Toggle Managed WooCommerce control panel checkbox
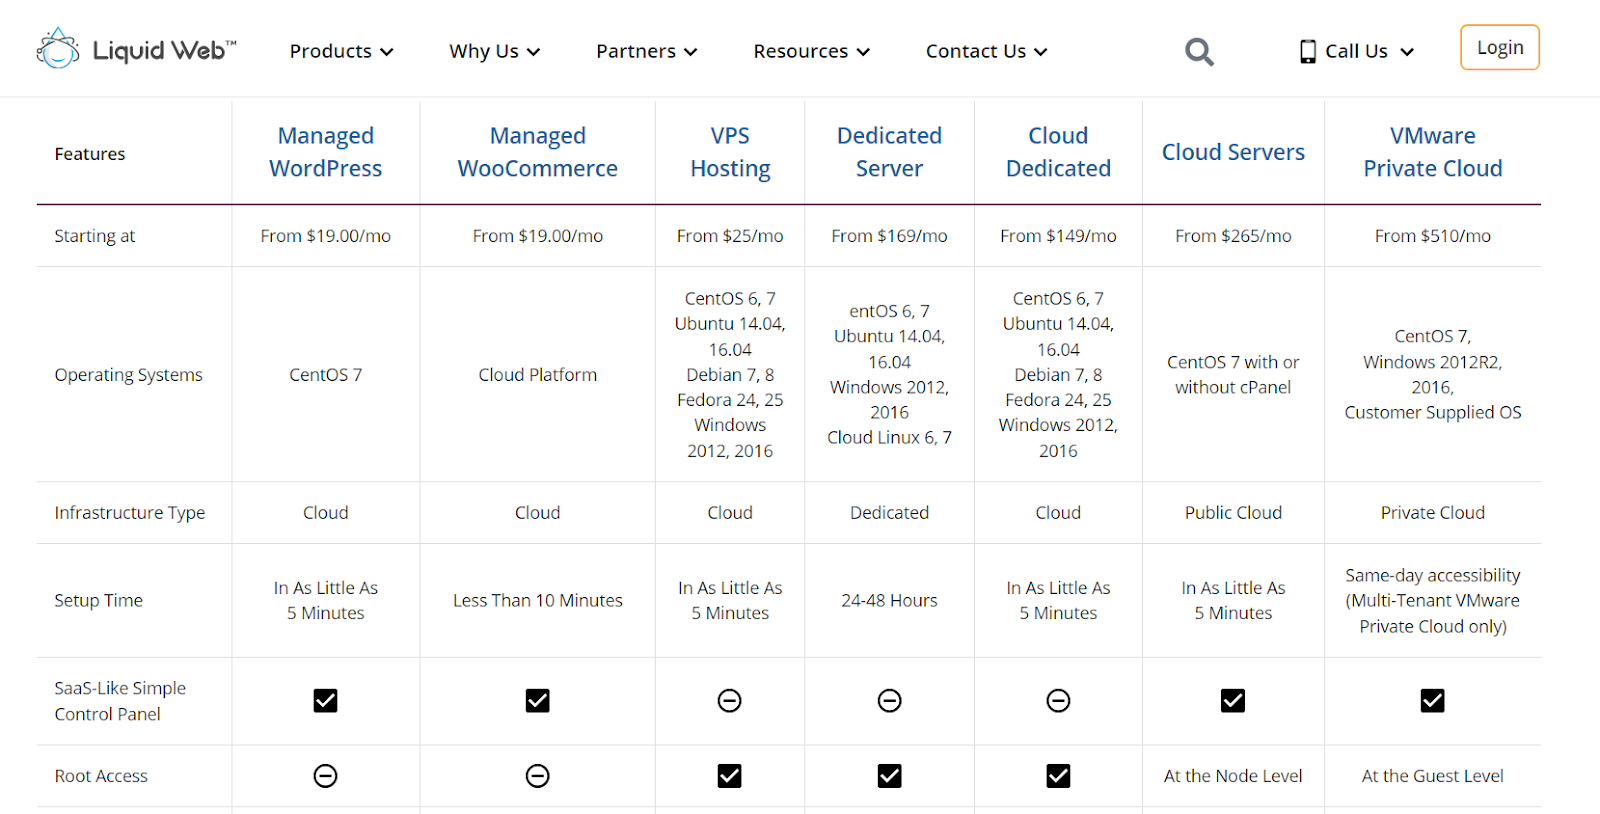Image resolution: width=1600 pixels, height=814 pixels. click(x=538, y=701)
